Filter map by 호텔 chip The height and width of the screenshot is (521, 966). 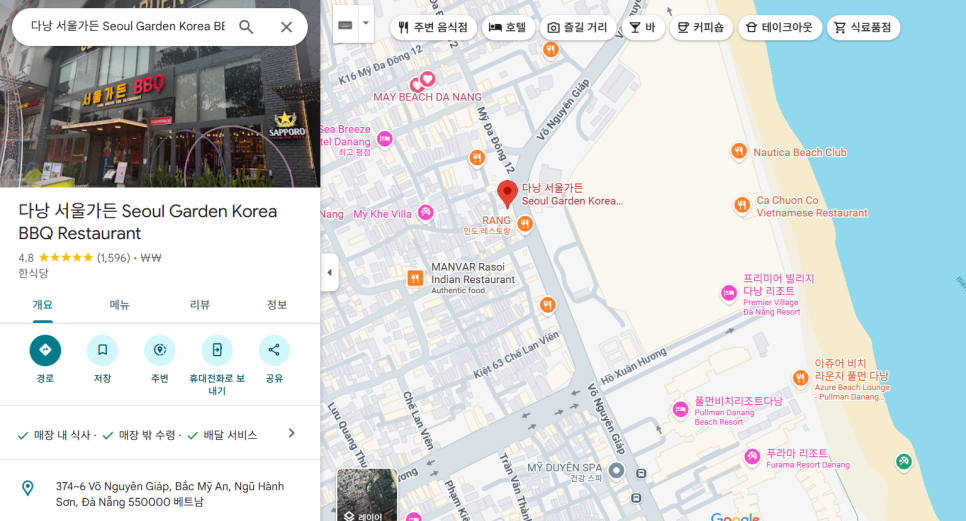click(x=508, y=27)
